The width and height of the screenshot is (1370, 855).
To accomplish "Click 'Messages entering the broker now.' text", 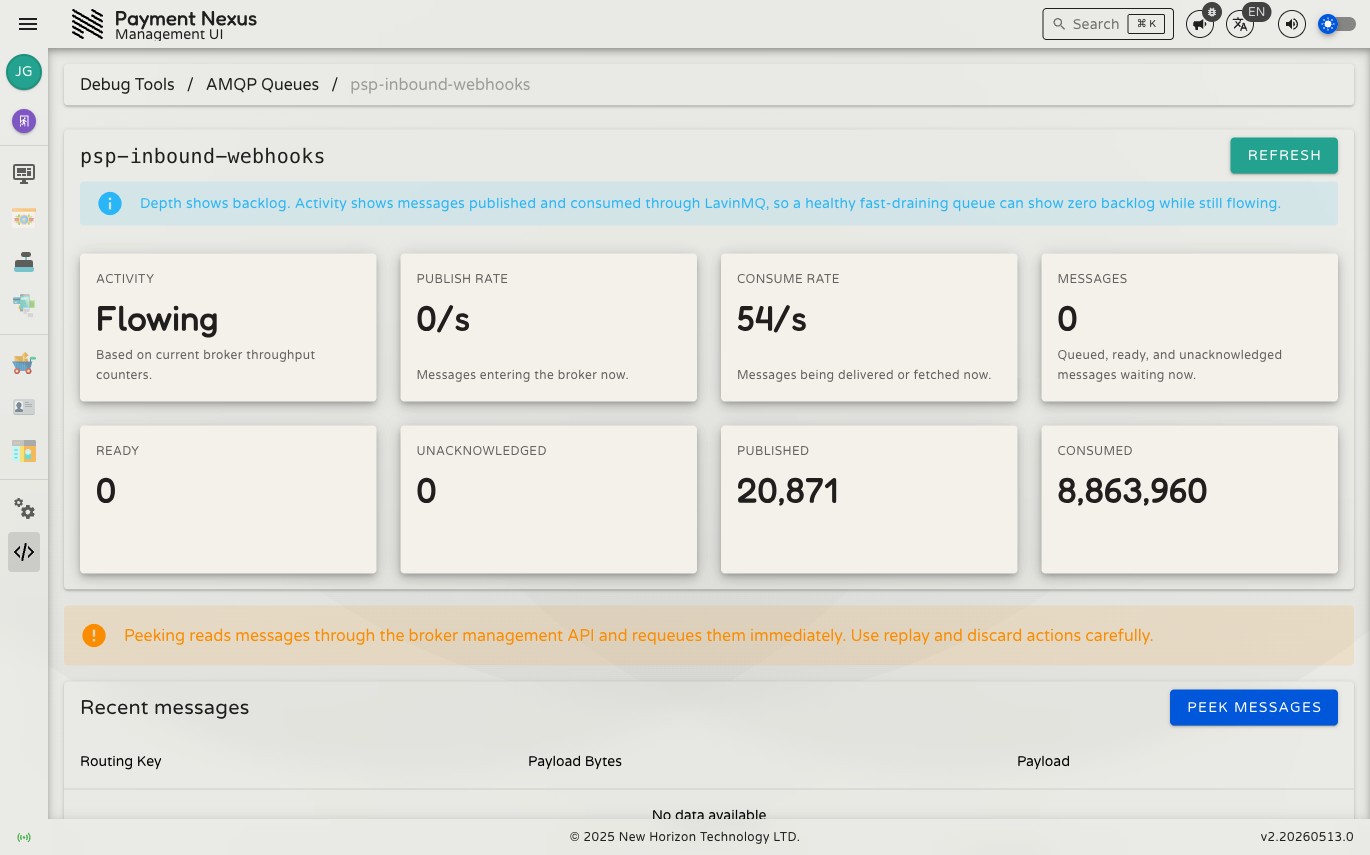I will tap(522, 375).
